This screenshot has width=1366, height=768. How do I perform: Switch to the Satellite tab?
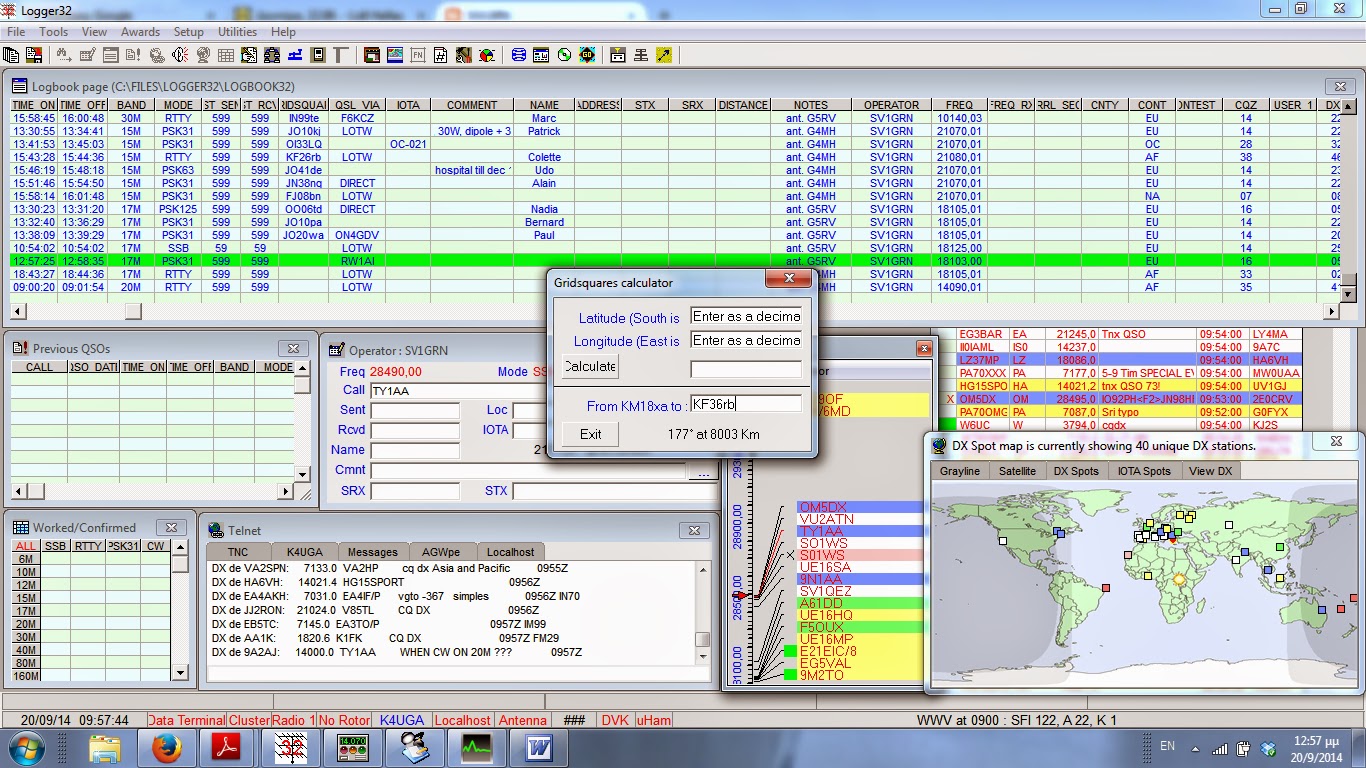click(x=1017, y=471)
